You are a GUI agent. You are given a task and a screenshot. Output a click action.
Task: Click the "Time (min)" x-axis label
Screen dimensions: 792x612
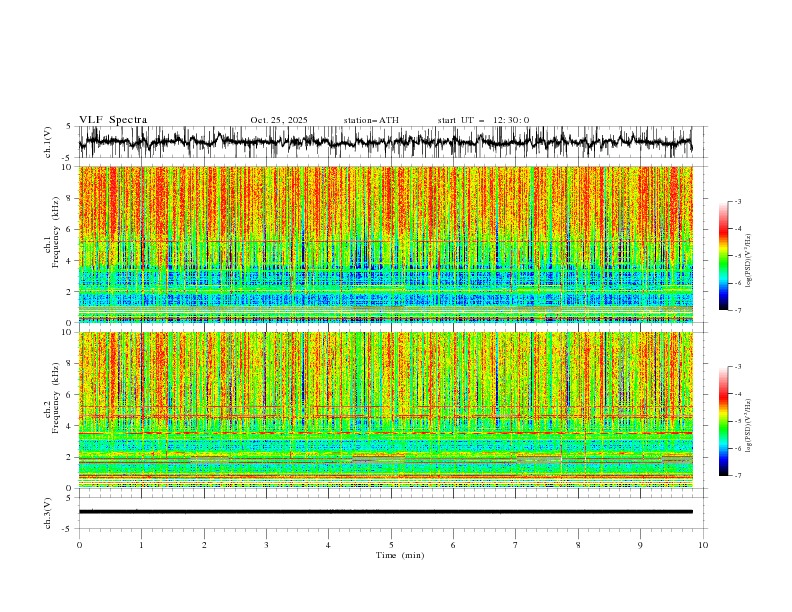[x=400, y=555]
